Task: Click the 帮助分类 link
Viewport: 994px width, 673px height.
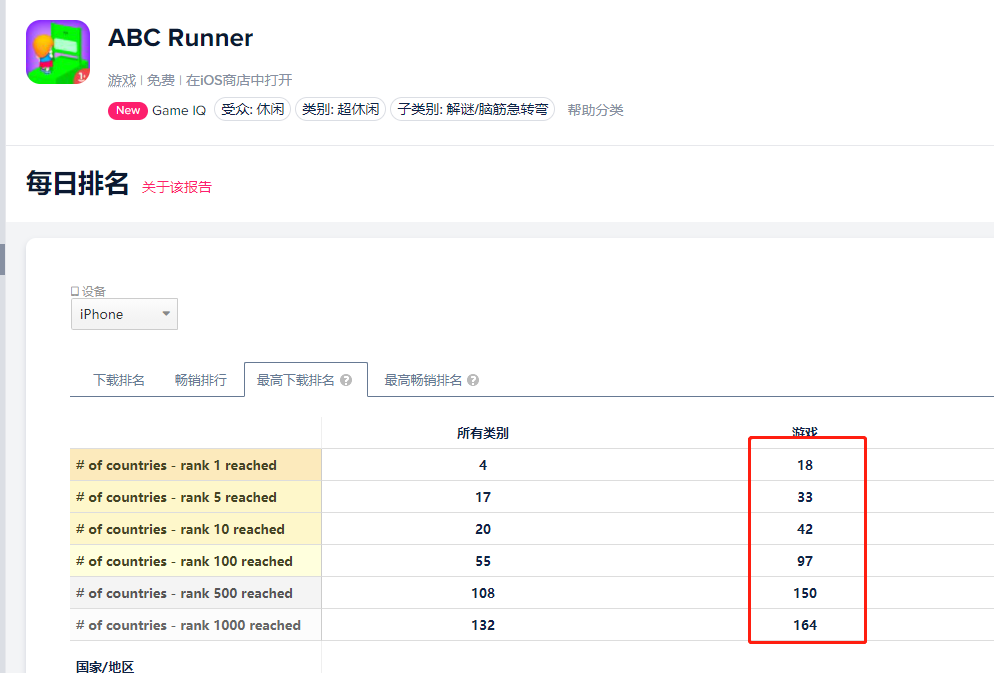Action: (x=597, y=111)
